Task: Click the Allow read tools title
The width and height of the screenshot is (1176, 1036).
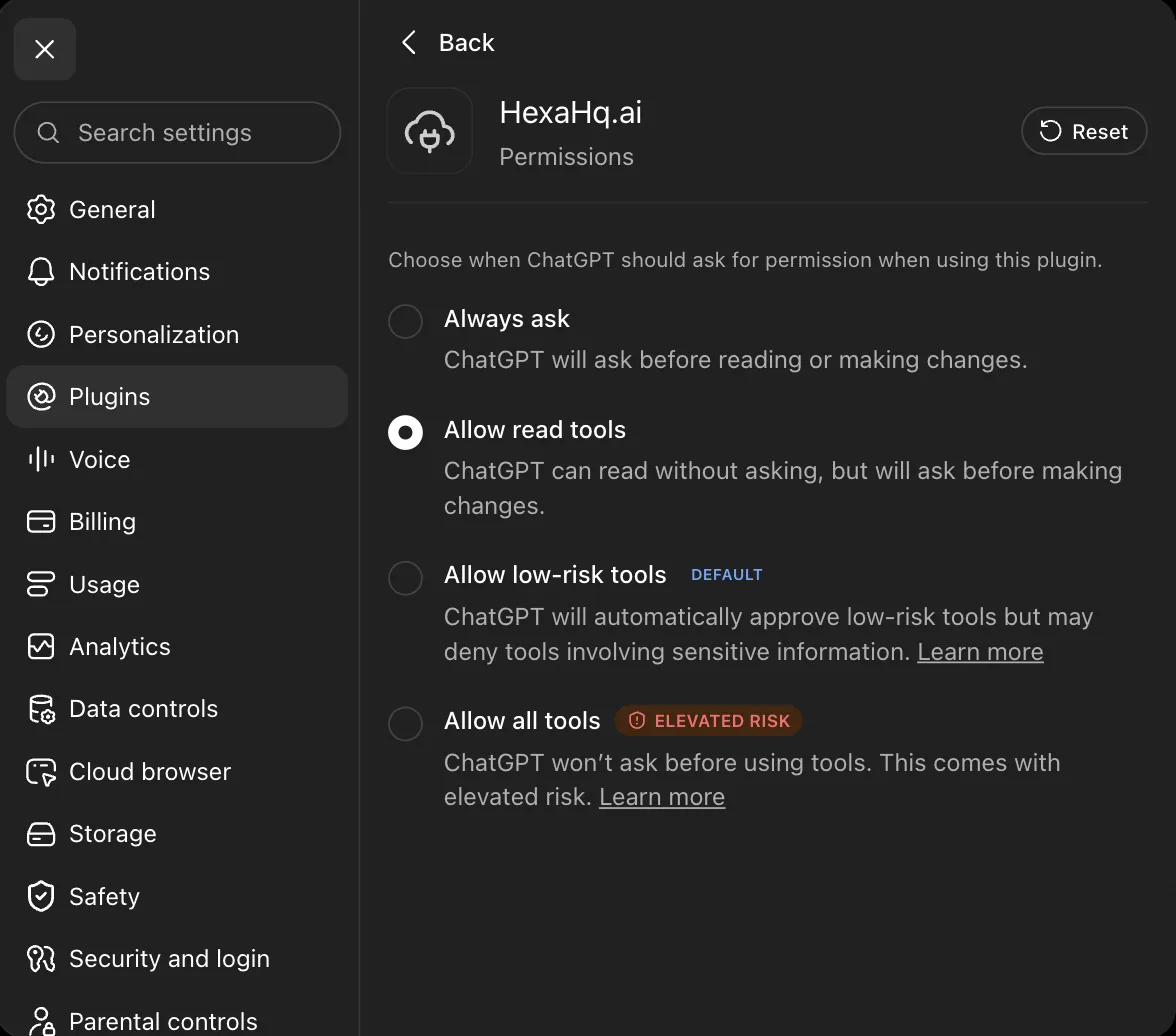Action: click(535, 430)
